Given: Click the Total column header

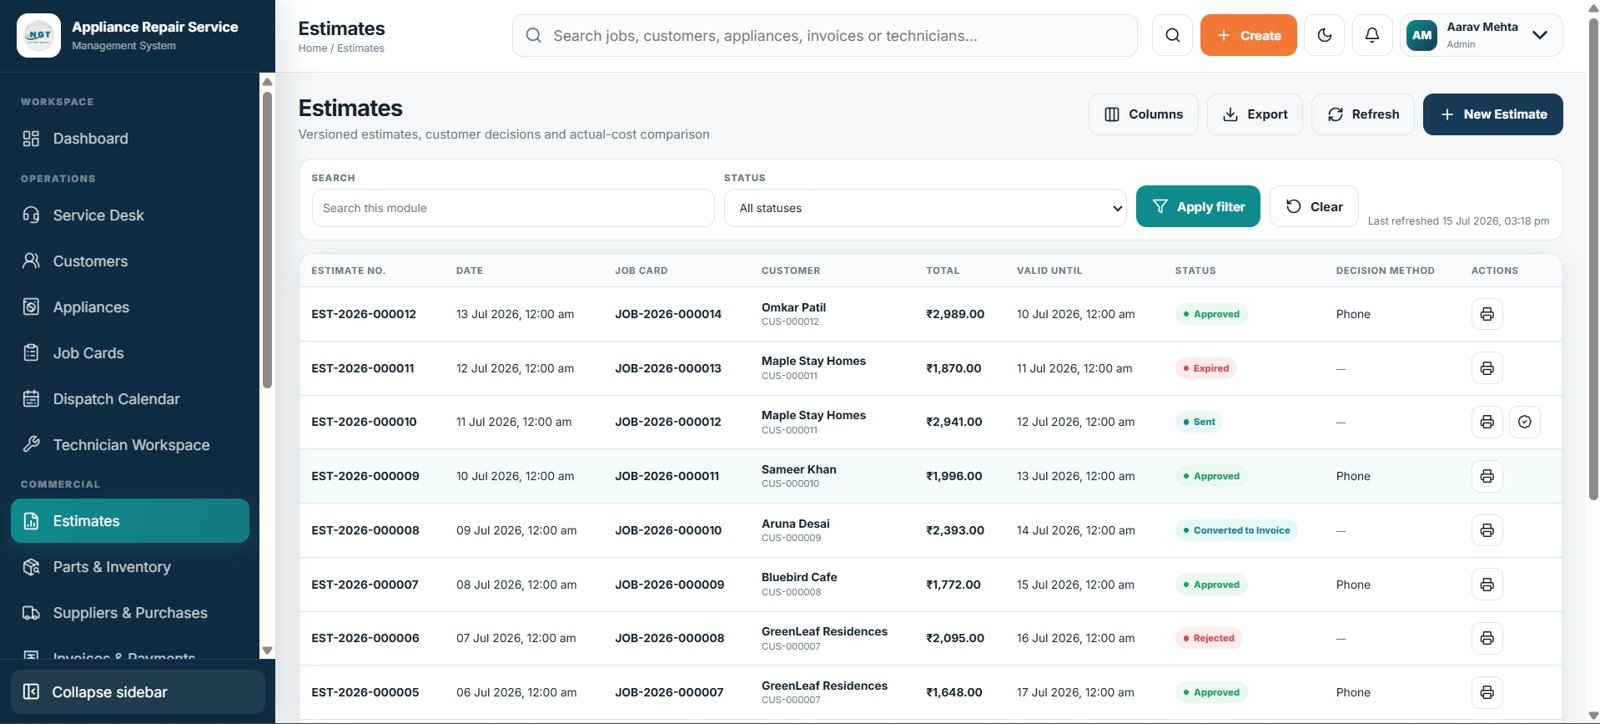Looking at the screenshot, I should [943, 271].
